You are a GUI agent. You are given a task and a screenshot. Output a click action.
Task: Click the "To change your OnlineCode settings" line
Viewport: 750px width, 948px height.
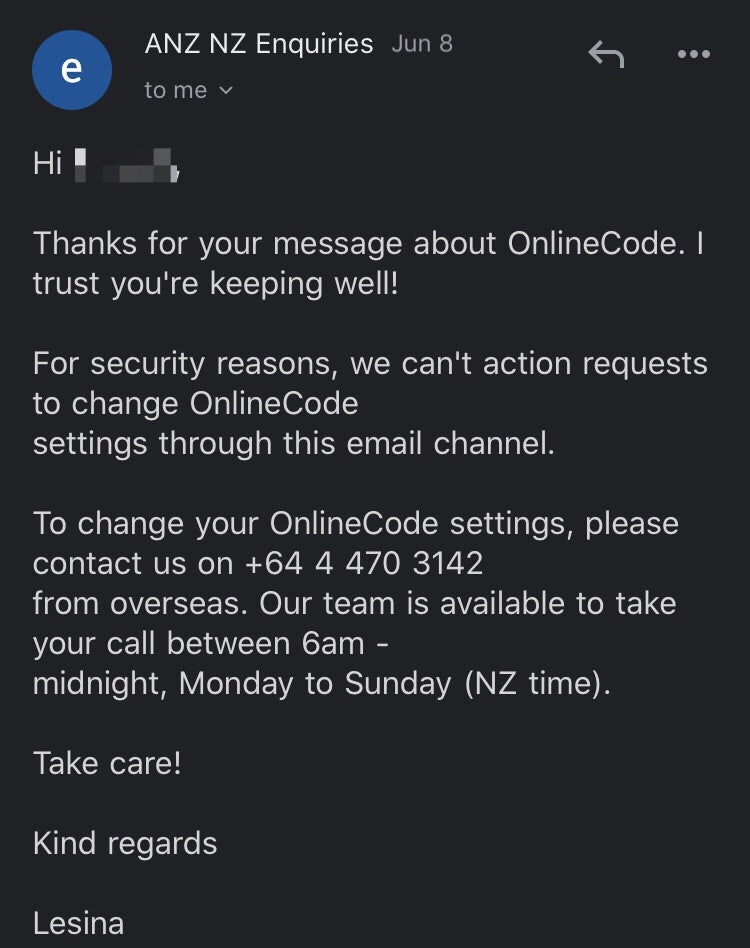[x=355, y=523]
